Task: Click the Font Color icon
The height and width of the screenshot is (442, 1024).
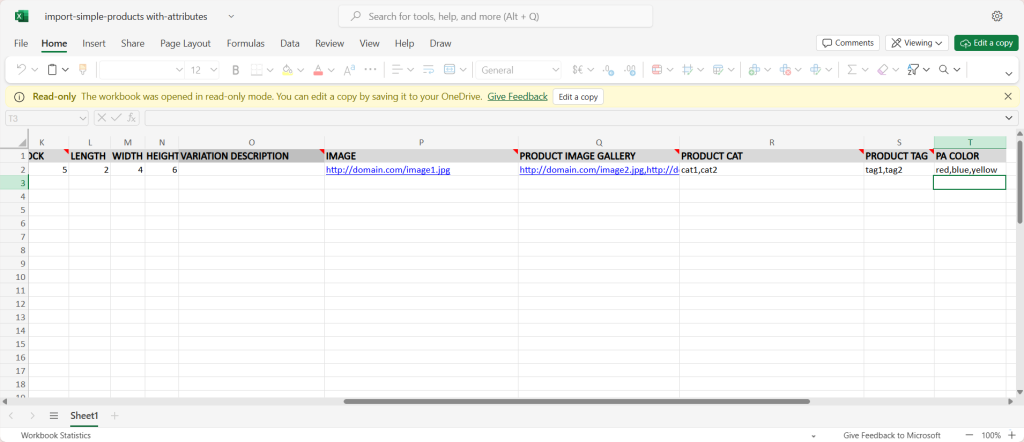Action: tap(318, 70)
